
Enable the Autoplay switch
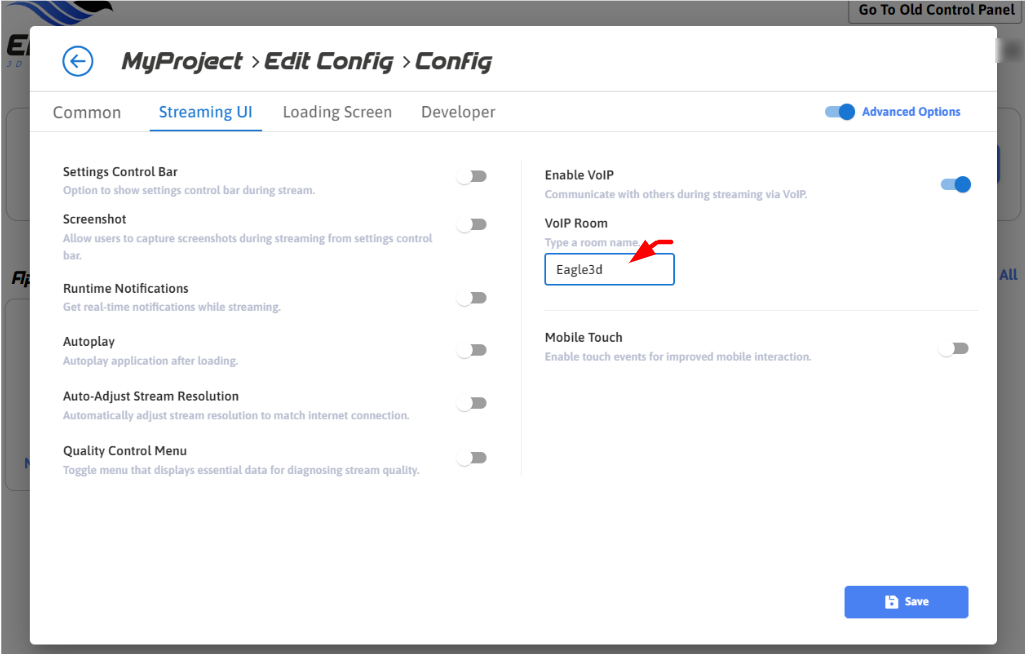point(471,351)
